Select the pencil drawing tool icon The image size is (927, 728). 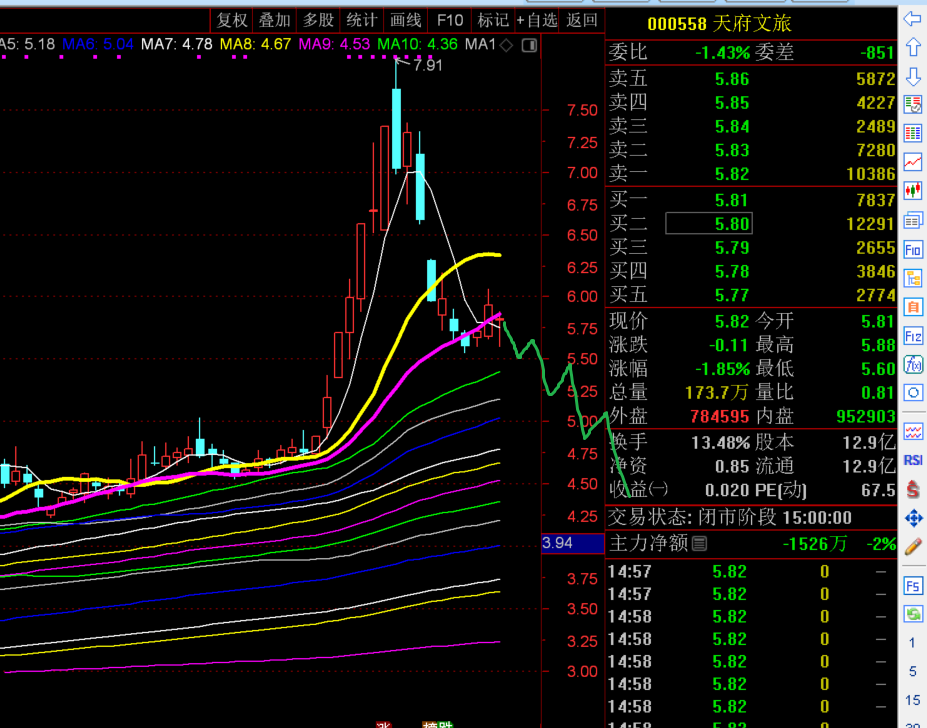coord(913,546)
